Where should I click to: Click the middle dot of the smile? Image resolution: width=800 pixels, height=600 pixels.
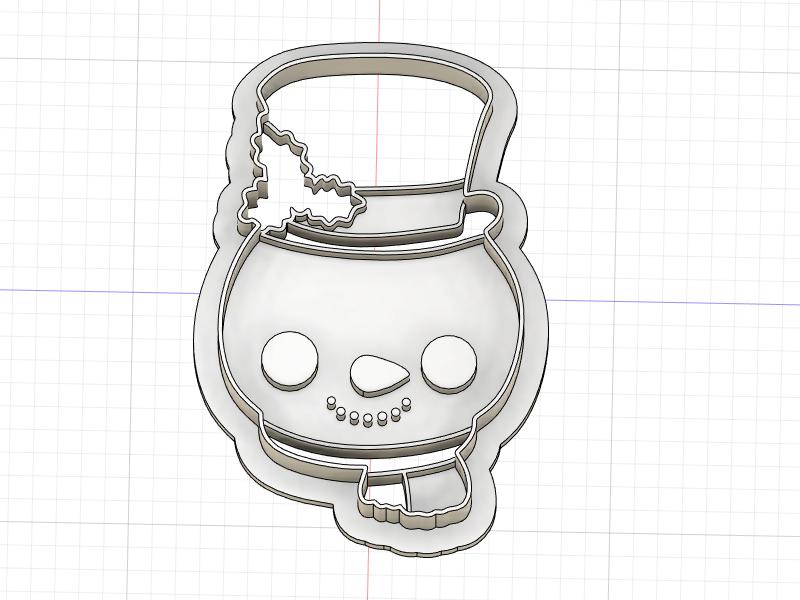(367, 420)
